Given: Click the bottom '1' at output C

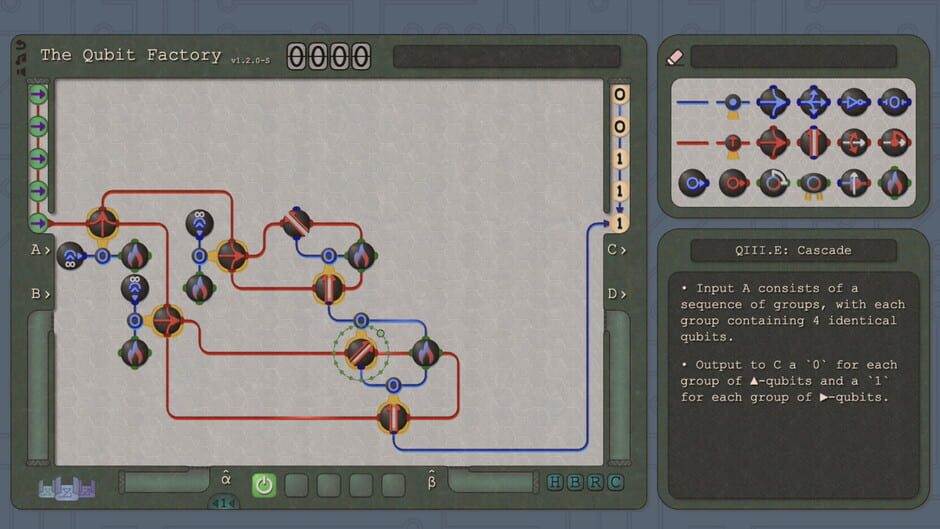Looking at the screenshot, I should pyautogui.click(x=620, y=223).
